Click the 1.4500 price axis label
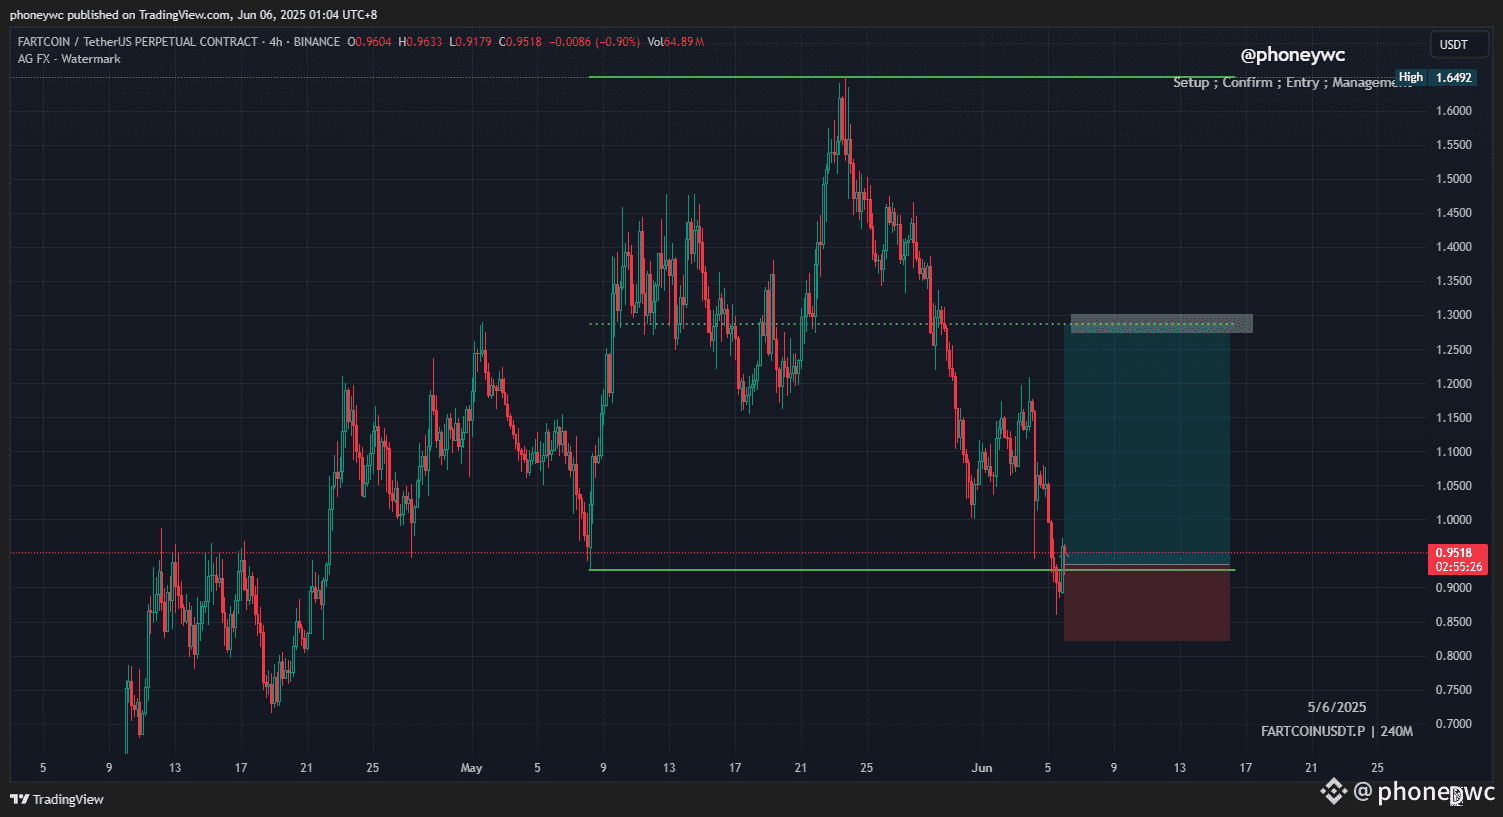The width and height of the screenshot is (1503, 817). point(1454,213)
